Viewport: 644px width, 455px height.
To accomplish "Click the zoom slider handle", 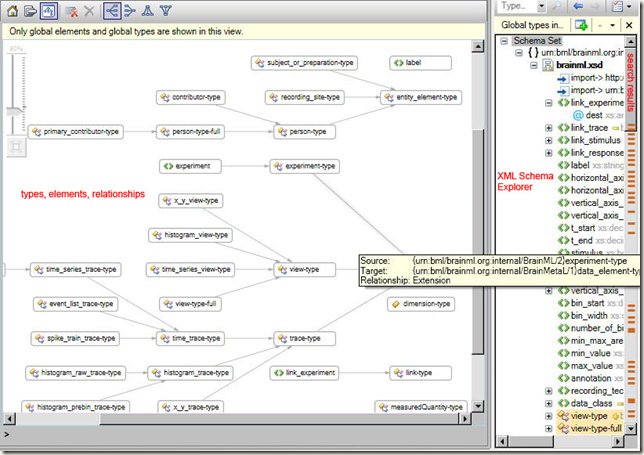I will [x=15, y=112].
